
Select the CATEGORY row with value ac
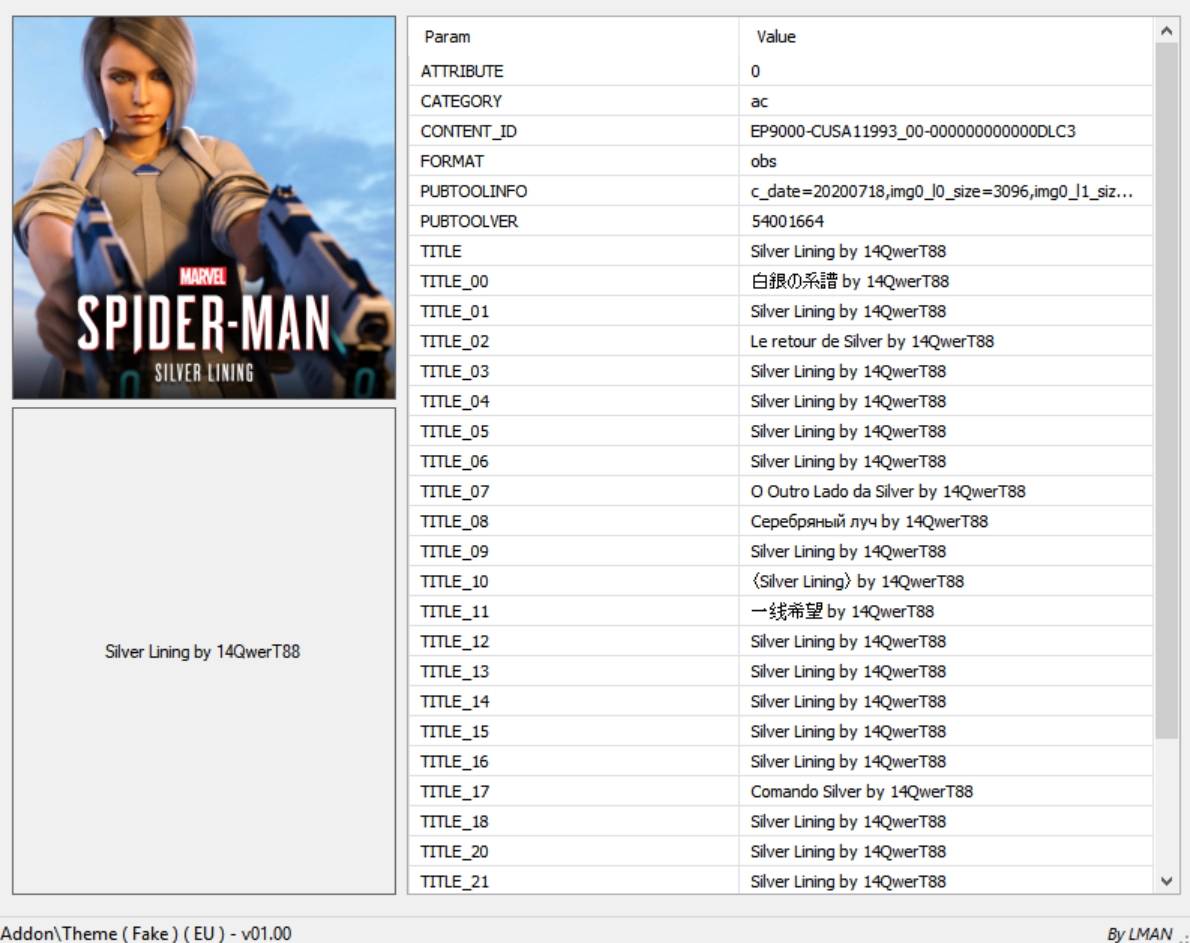461,101
